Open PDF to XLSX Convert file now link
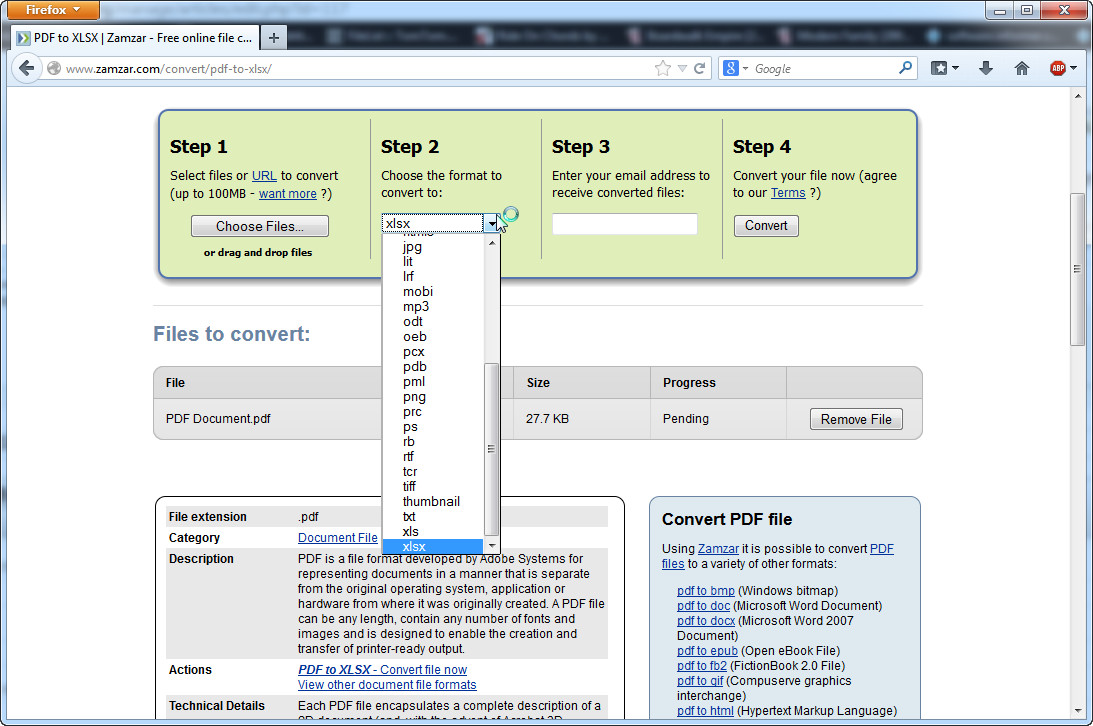The height and width of the screenshot is (726, 1093). click(x=383, y=670)
